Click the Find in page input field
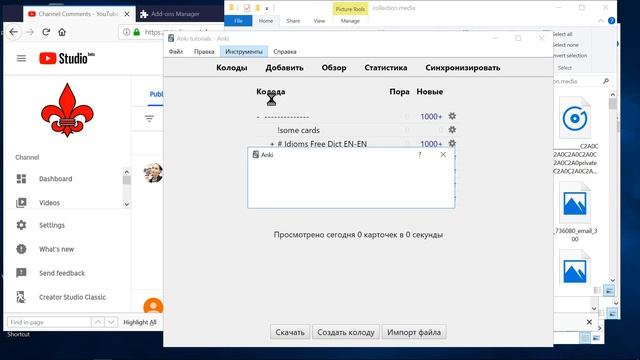This screenshot has height=360, width=640. pos(49,322)
